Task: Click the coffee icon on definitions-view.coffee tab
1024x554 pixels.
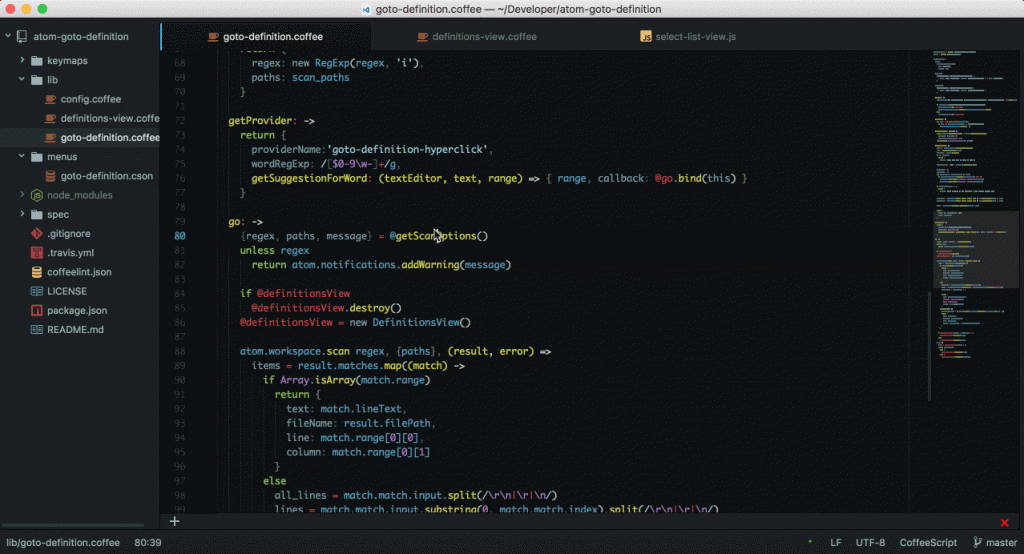Action: pos(423,37)
